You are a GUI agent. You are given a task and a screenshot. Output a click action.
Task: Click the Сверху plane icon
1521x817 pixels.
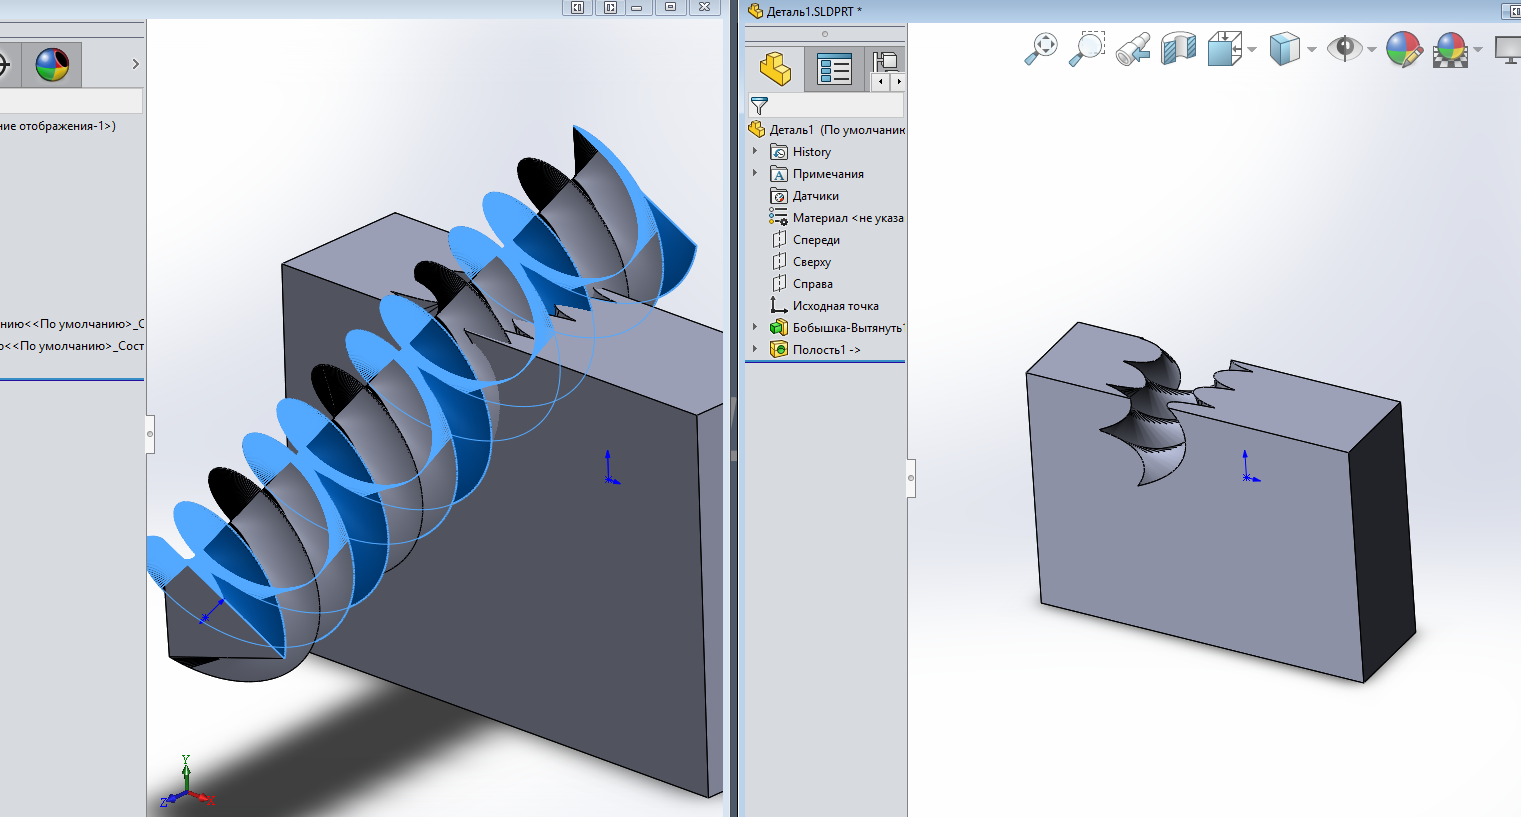coord(779,262)
